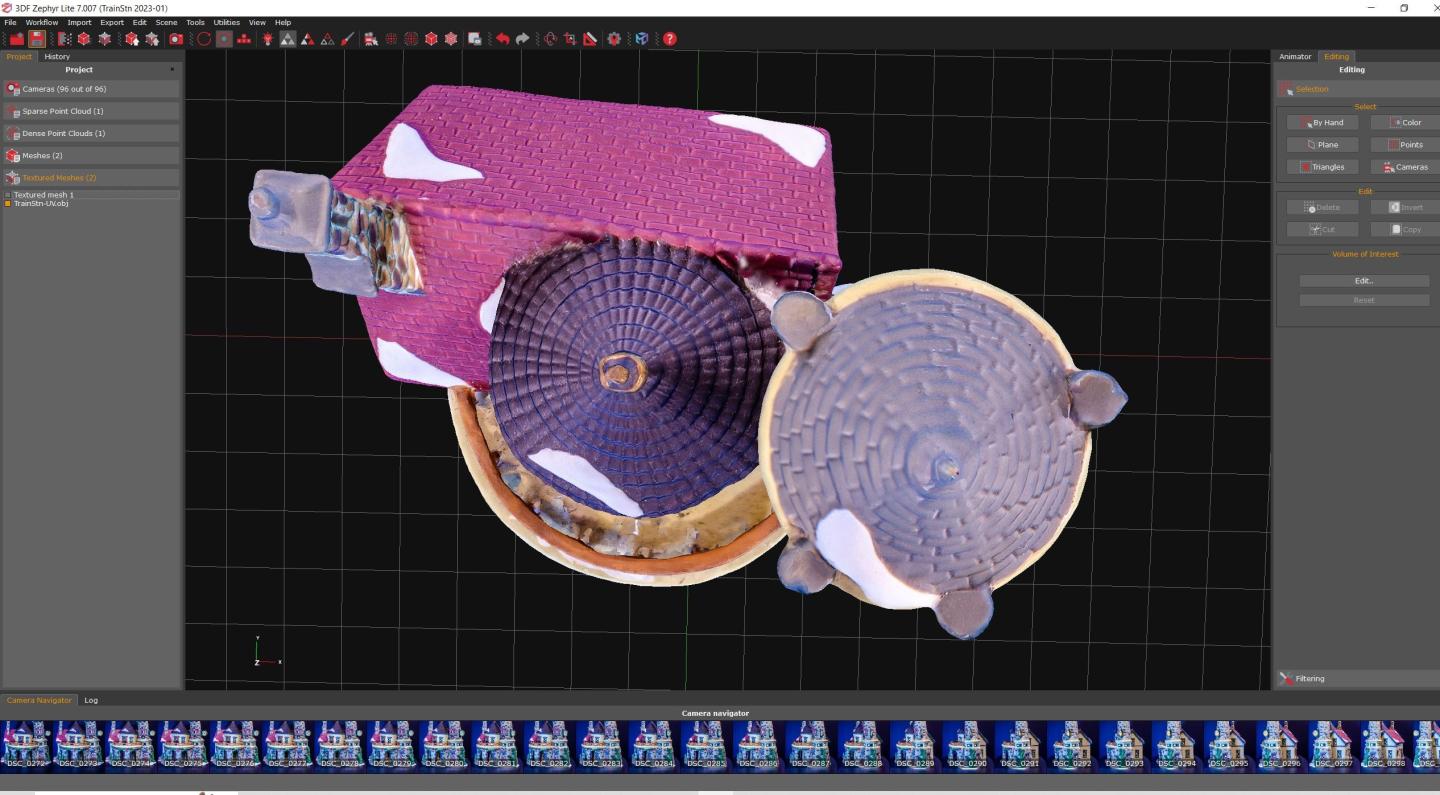
Task: Open help with the question mark icon
Action: [670, 39]
